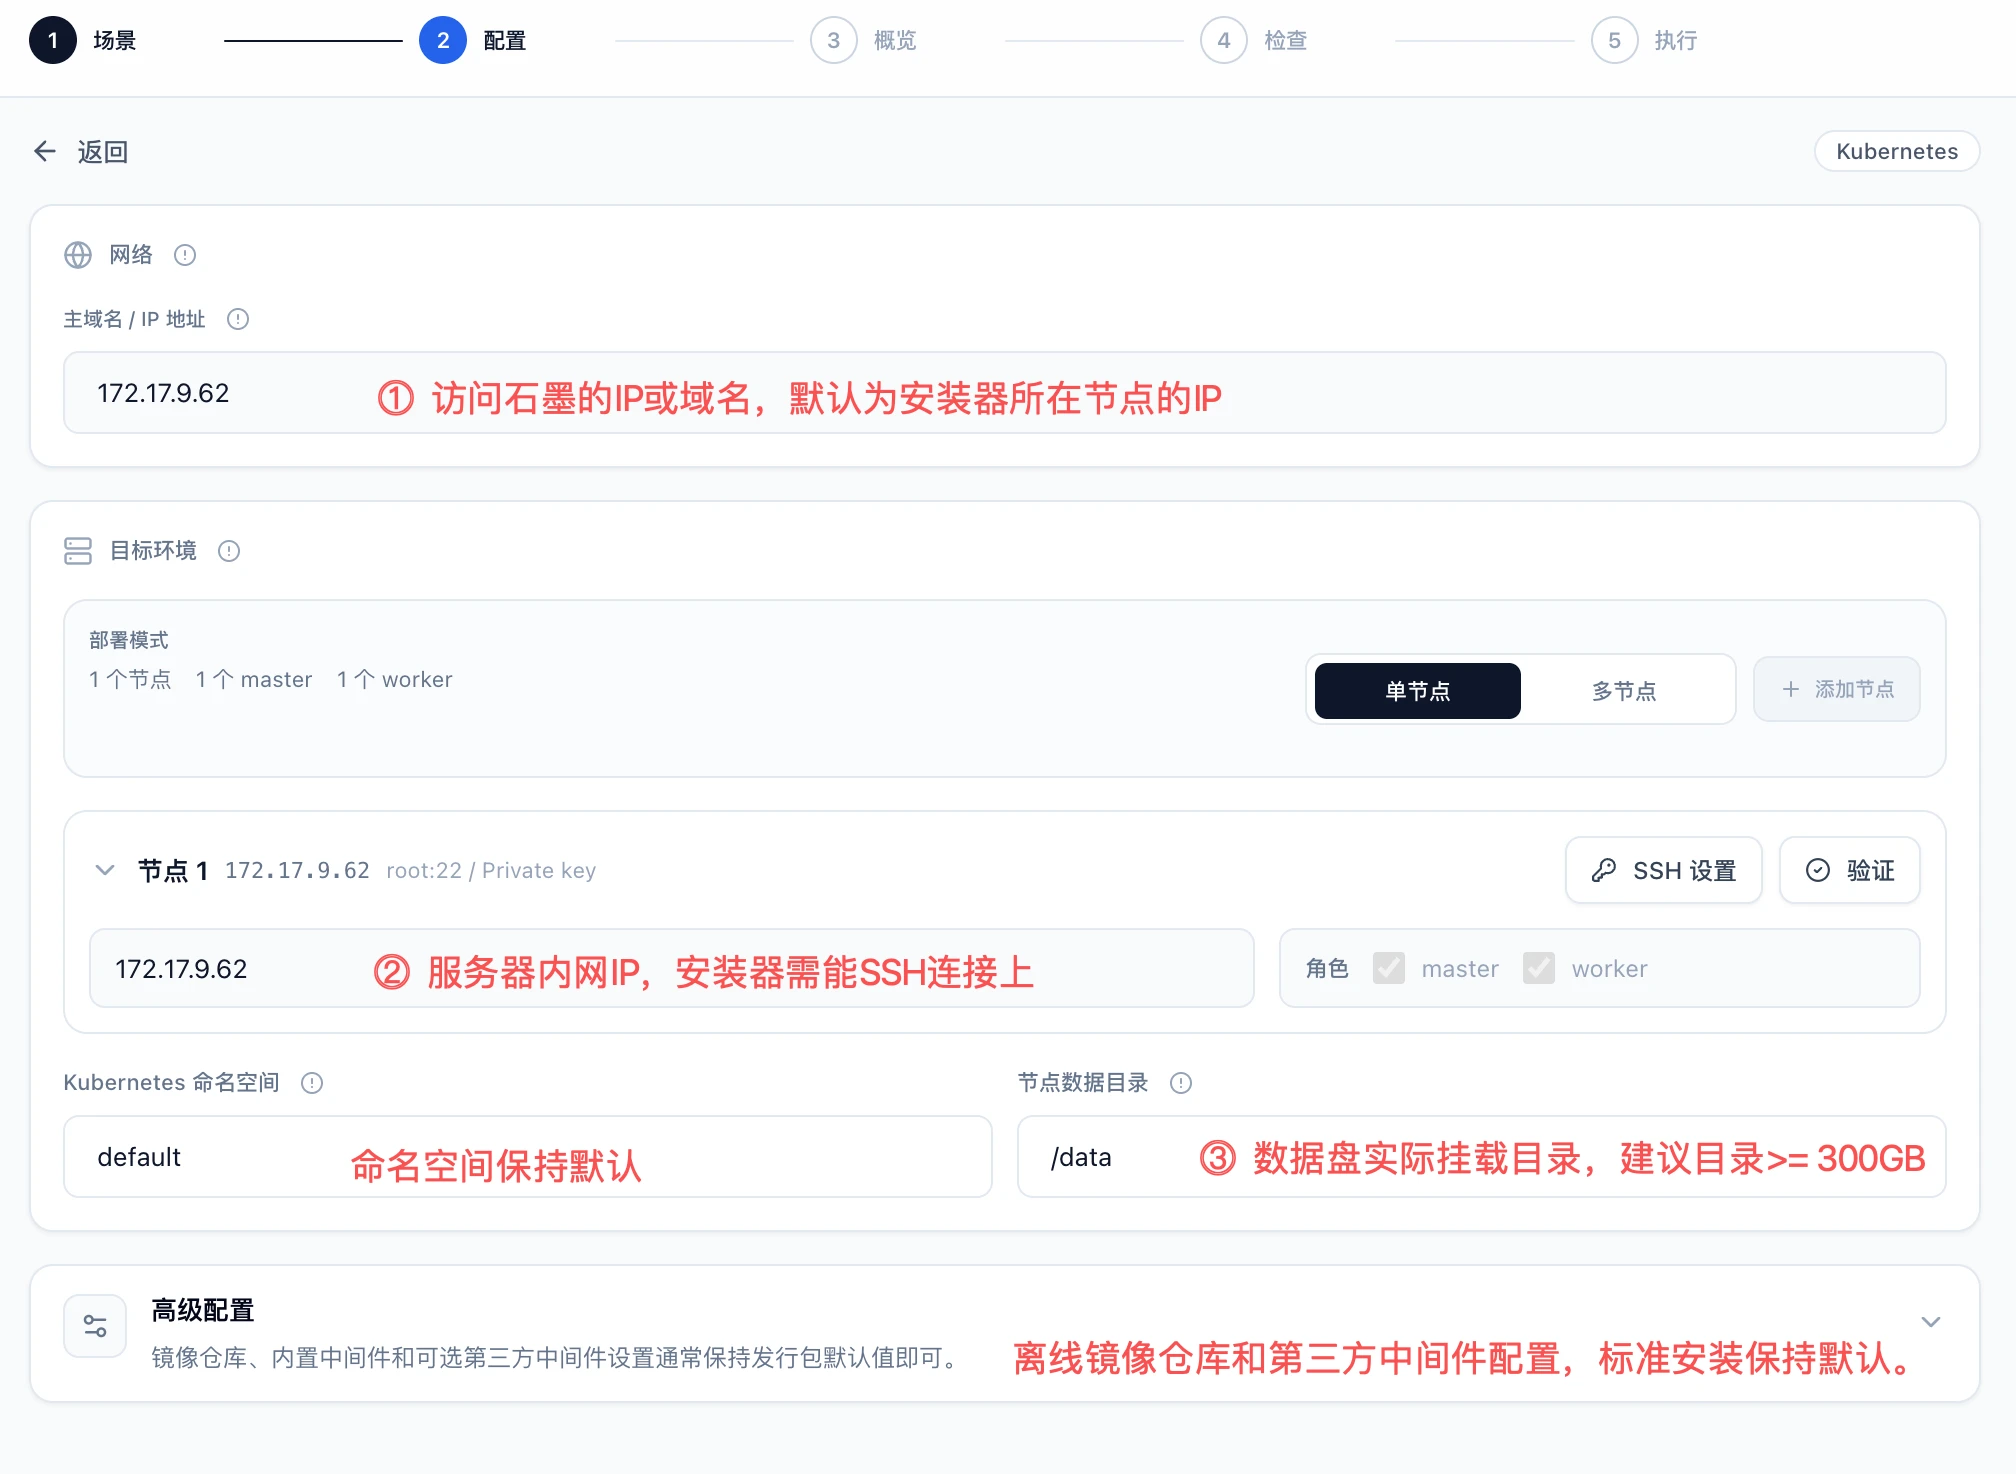Open SSH 设置 for node 1
The image size is (2016, 1474).
[x=1664, y=870]
